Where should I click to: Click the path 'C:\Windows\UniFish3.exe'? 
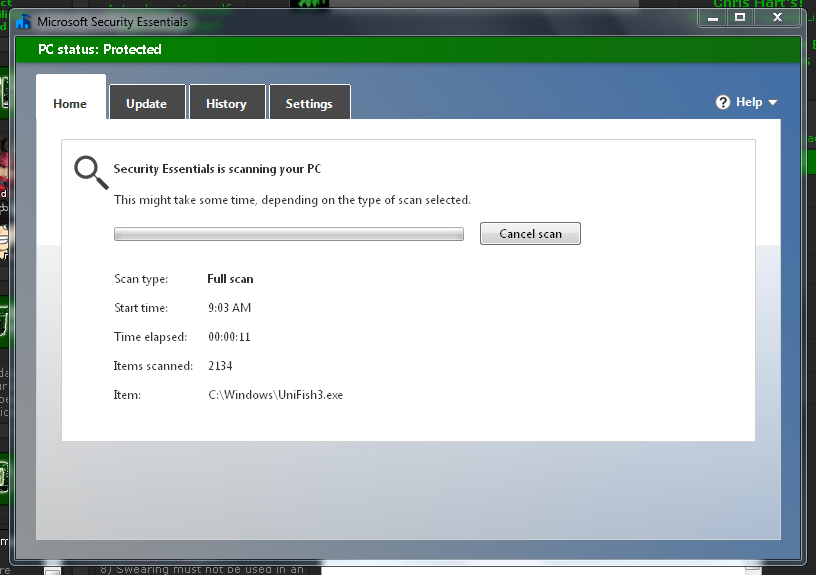[x=275, y=395]
